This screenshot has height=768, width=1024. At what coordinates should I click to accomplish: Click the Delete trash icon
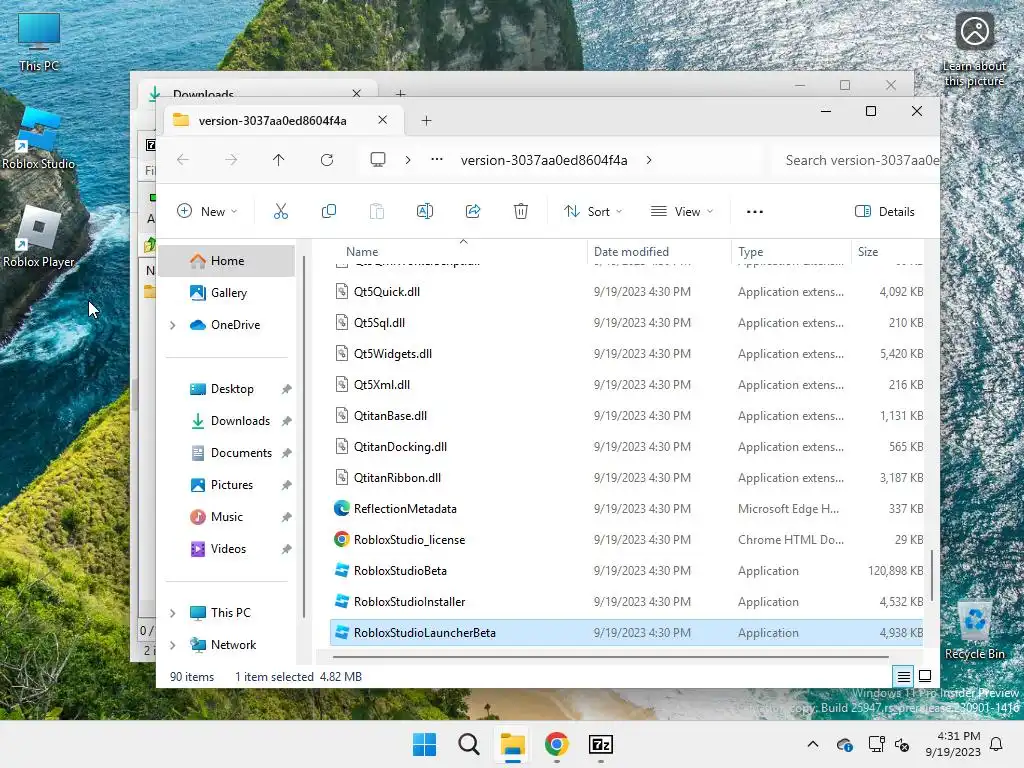(x=520, y=211)
